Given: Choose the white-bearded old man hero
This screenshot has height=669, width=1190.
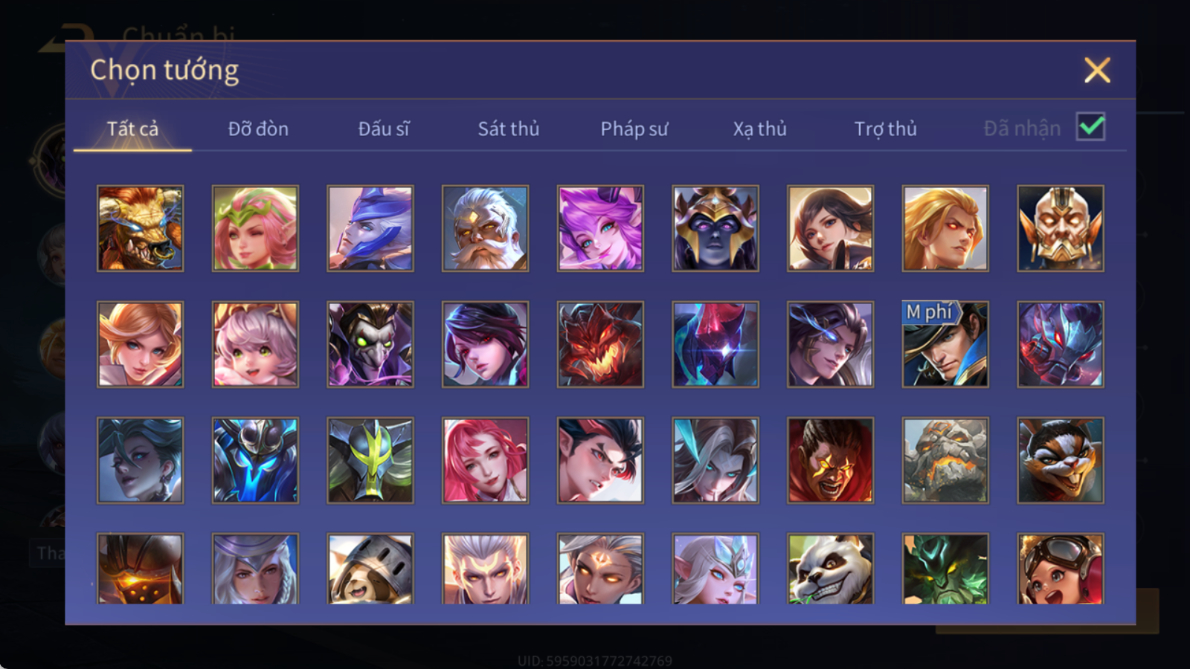Looking at the screenshot, I should tap(486, 228).
